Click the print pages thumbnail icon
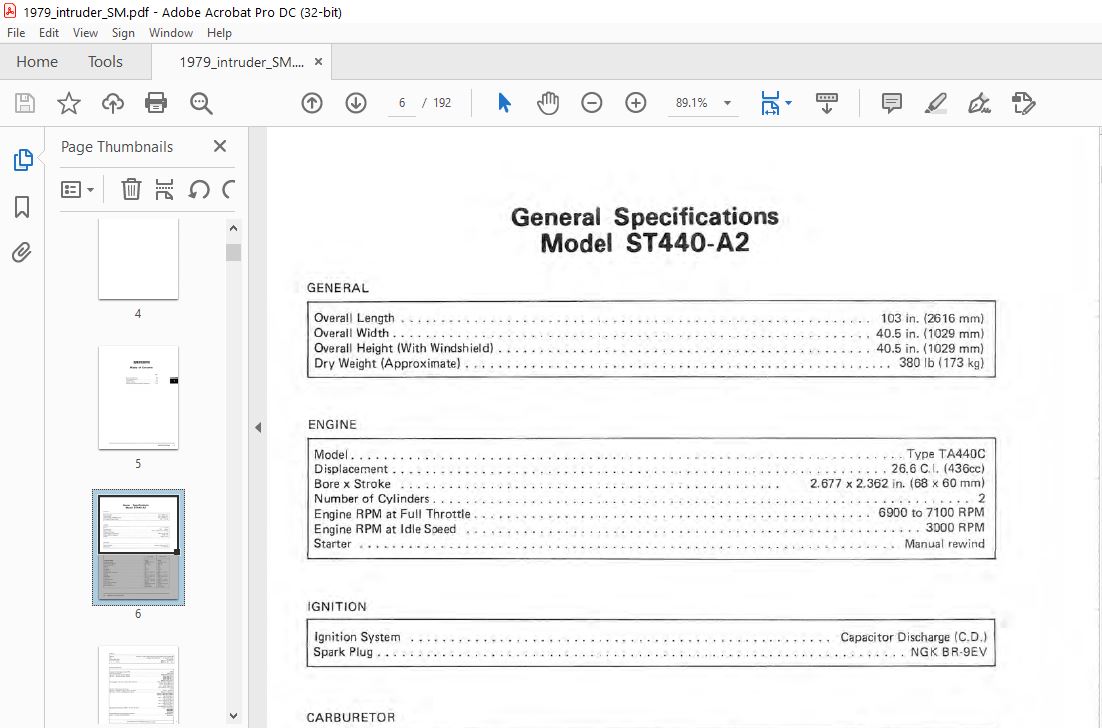This screenshot has width=1102, height=728. (x=164, y=189)
